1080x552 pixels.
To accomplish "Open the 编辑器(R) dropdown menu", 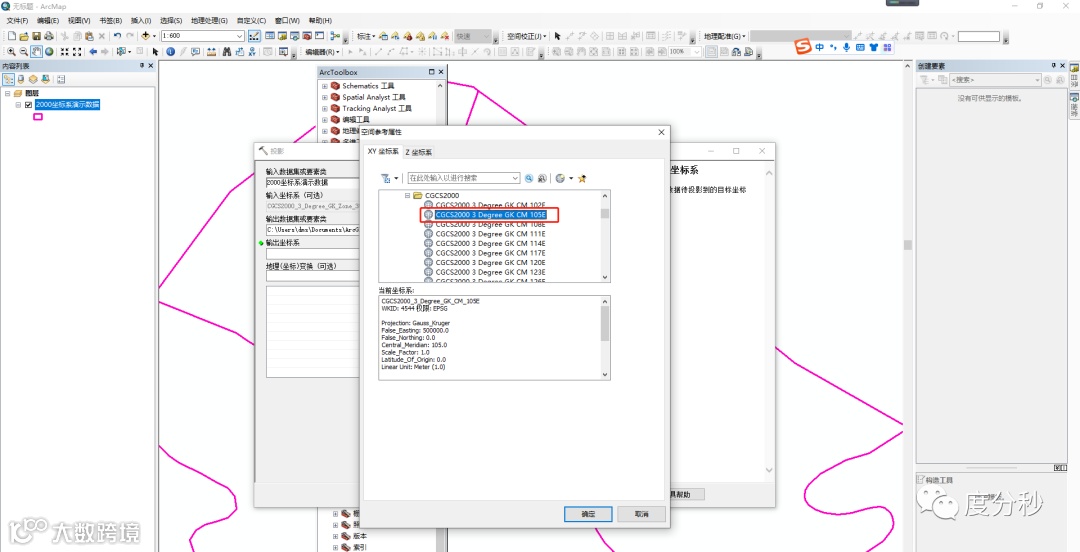I will pos(322,52).
